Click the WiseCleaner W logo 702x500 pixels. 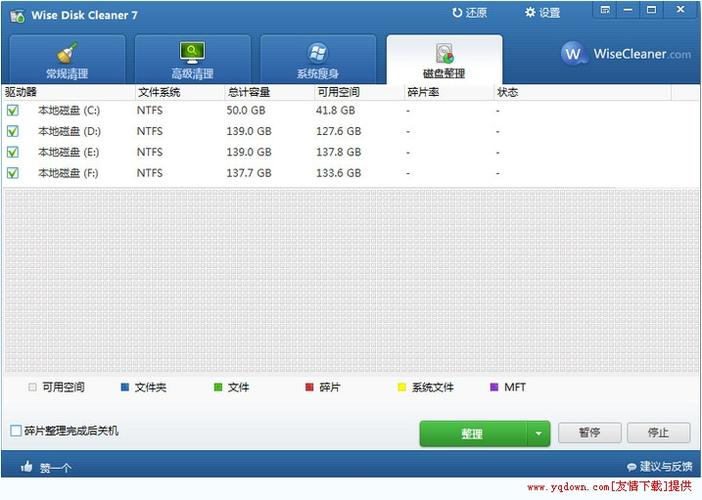pos(573,53)
